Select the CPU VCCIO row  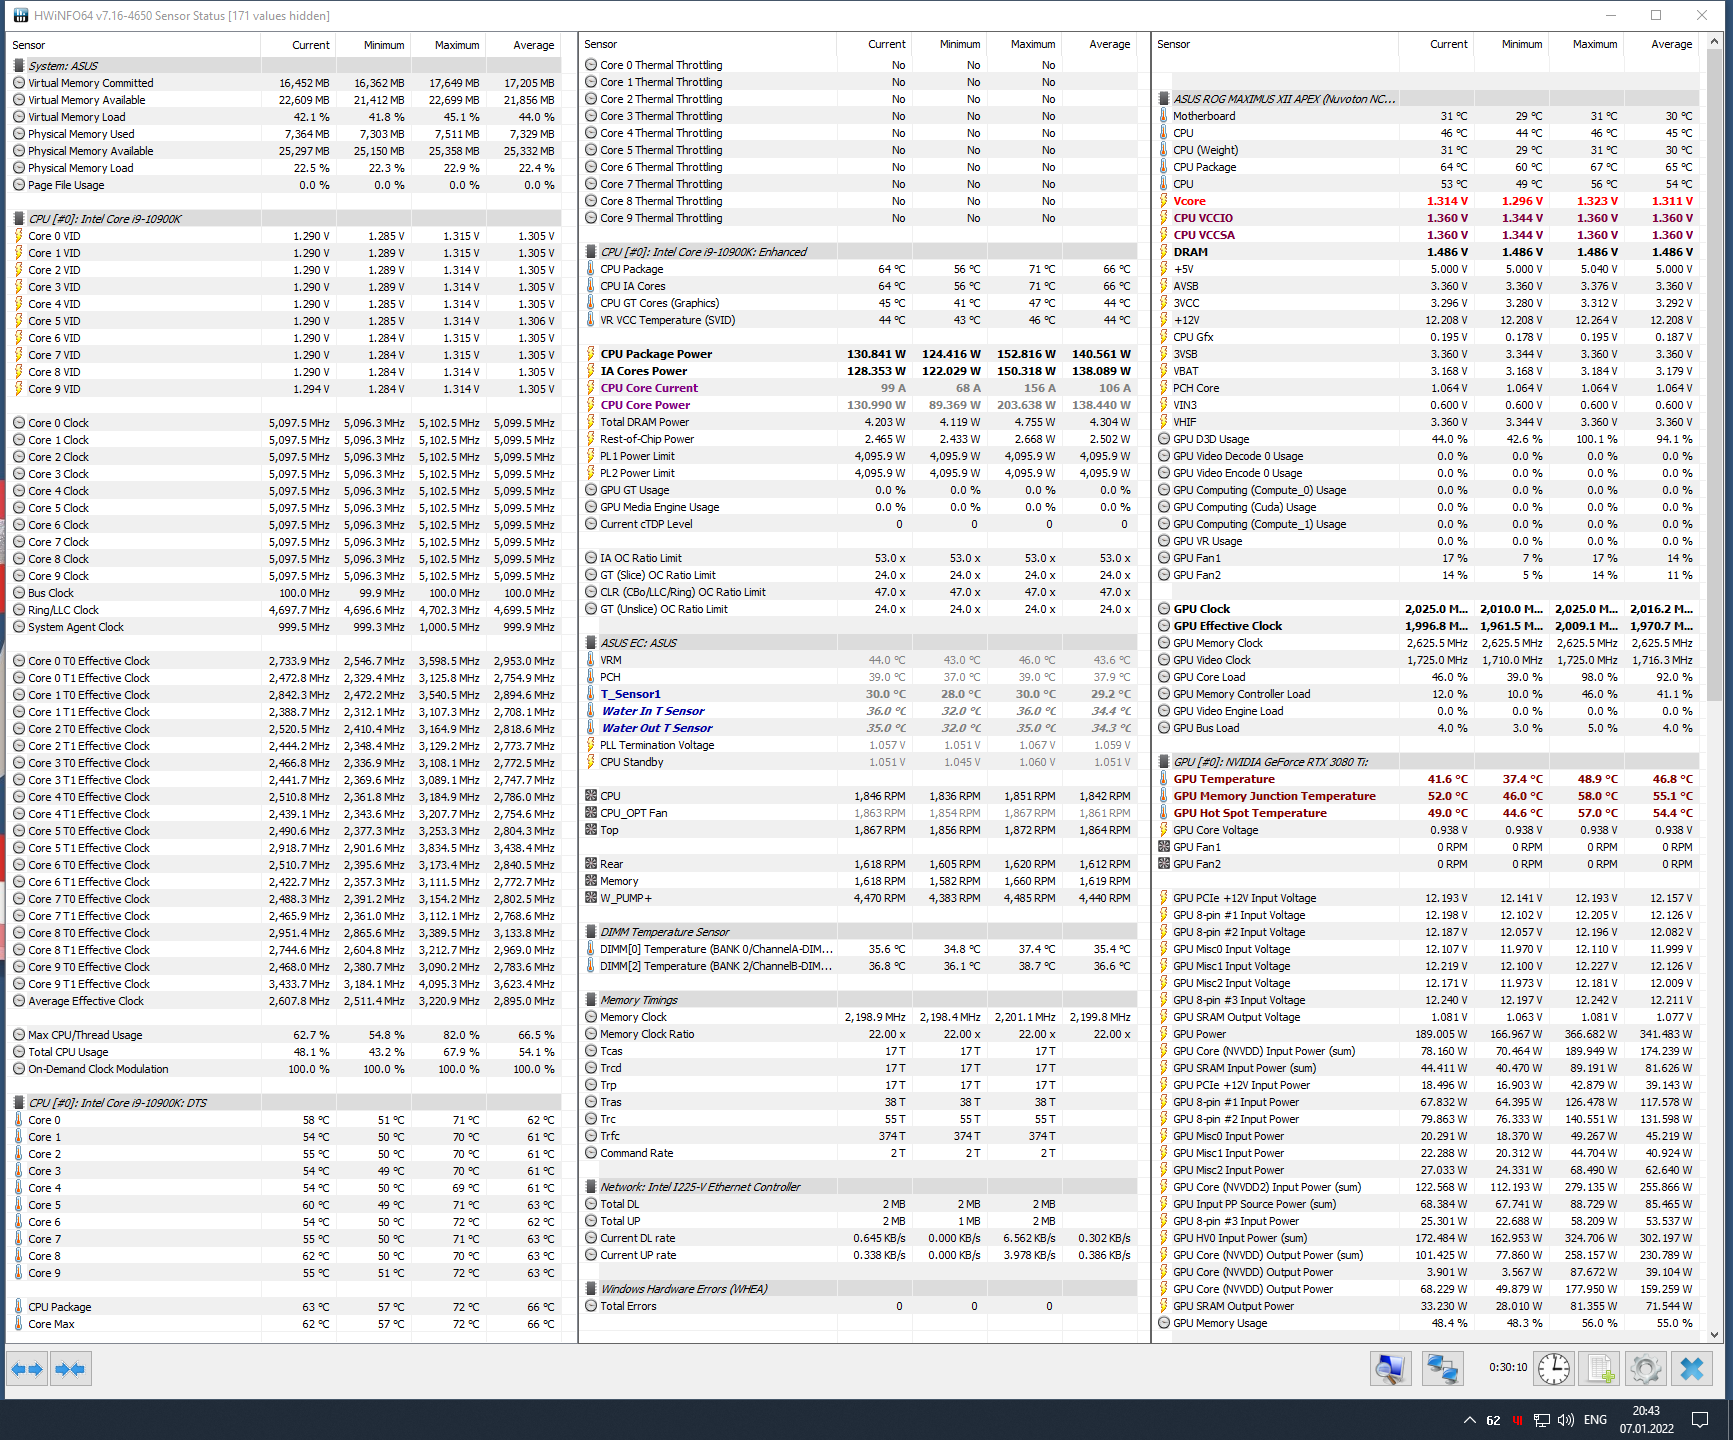[1427, 218]
